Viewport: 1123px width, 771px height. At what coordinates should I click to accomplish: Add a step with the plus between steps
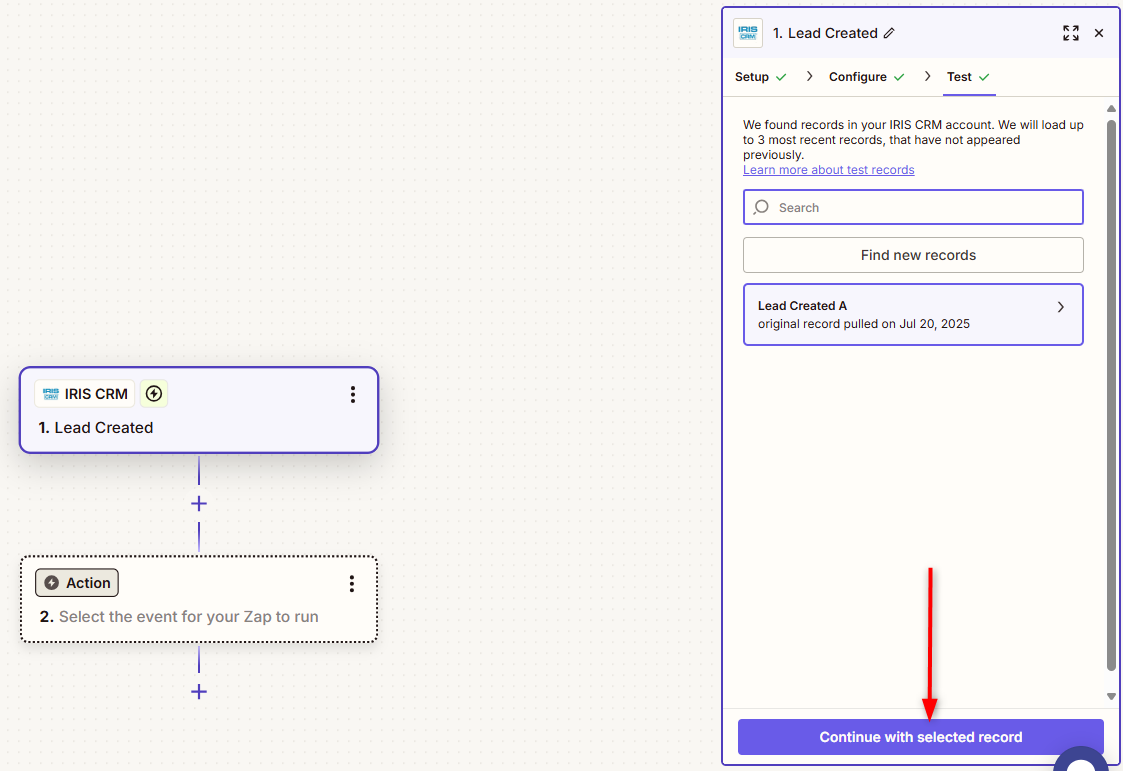pos(199,504)
